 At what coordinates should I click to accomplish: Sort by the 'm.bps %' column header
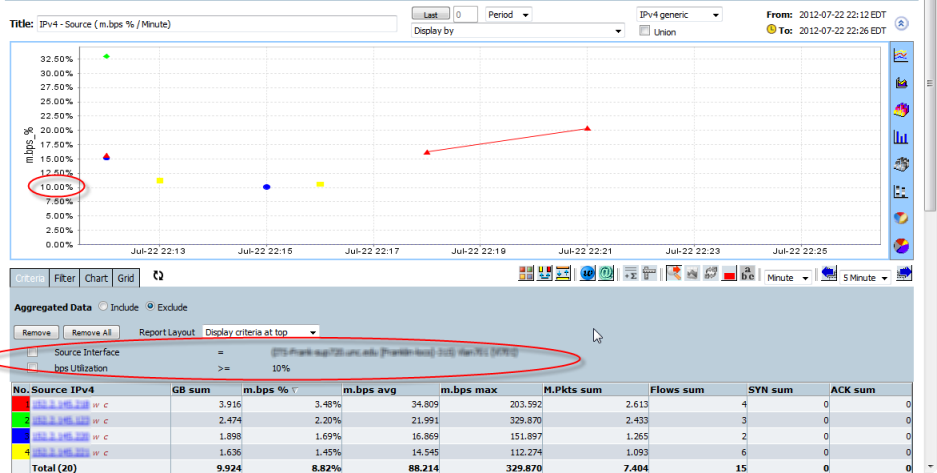pos(291,389)
